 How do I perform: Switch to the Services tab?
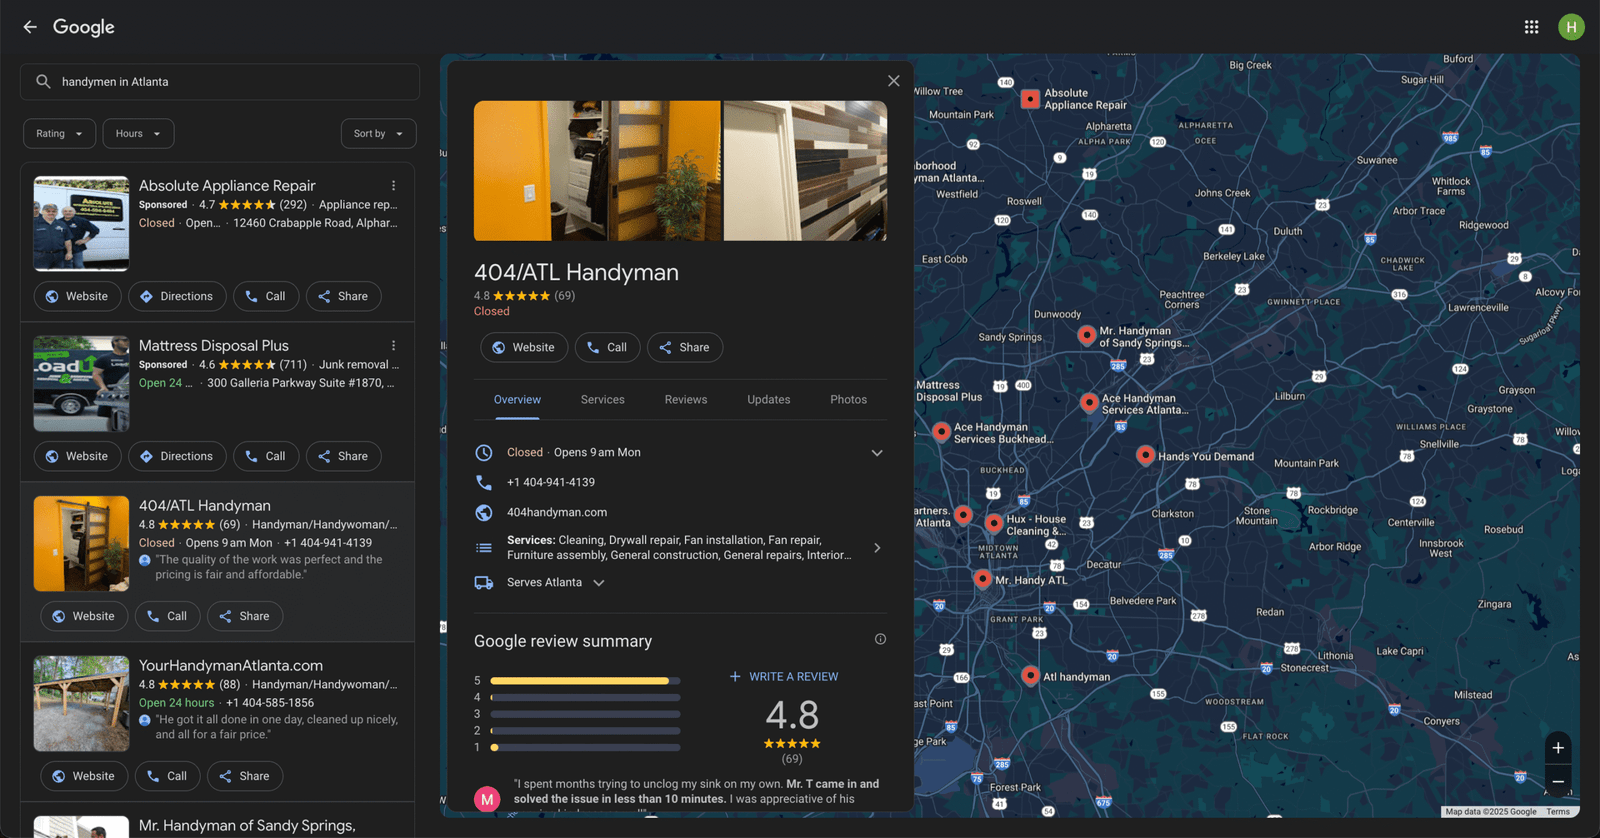point(603,399)
